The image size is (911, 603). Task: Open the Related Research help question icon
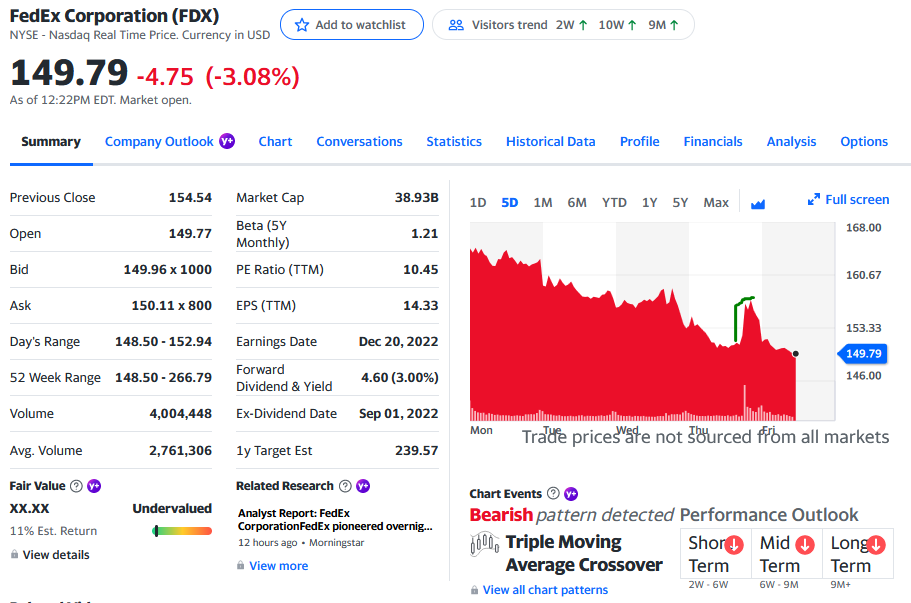(345, 486)
